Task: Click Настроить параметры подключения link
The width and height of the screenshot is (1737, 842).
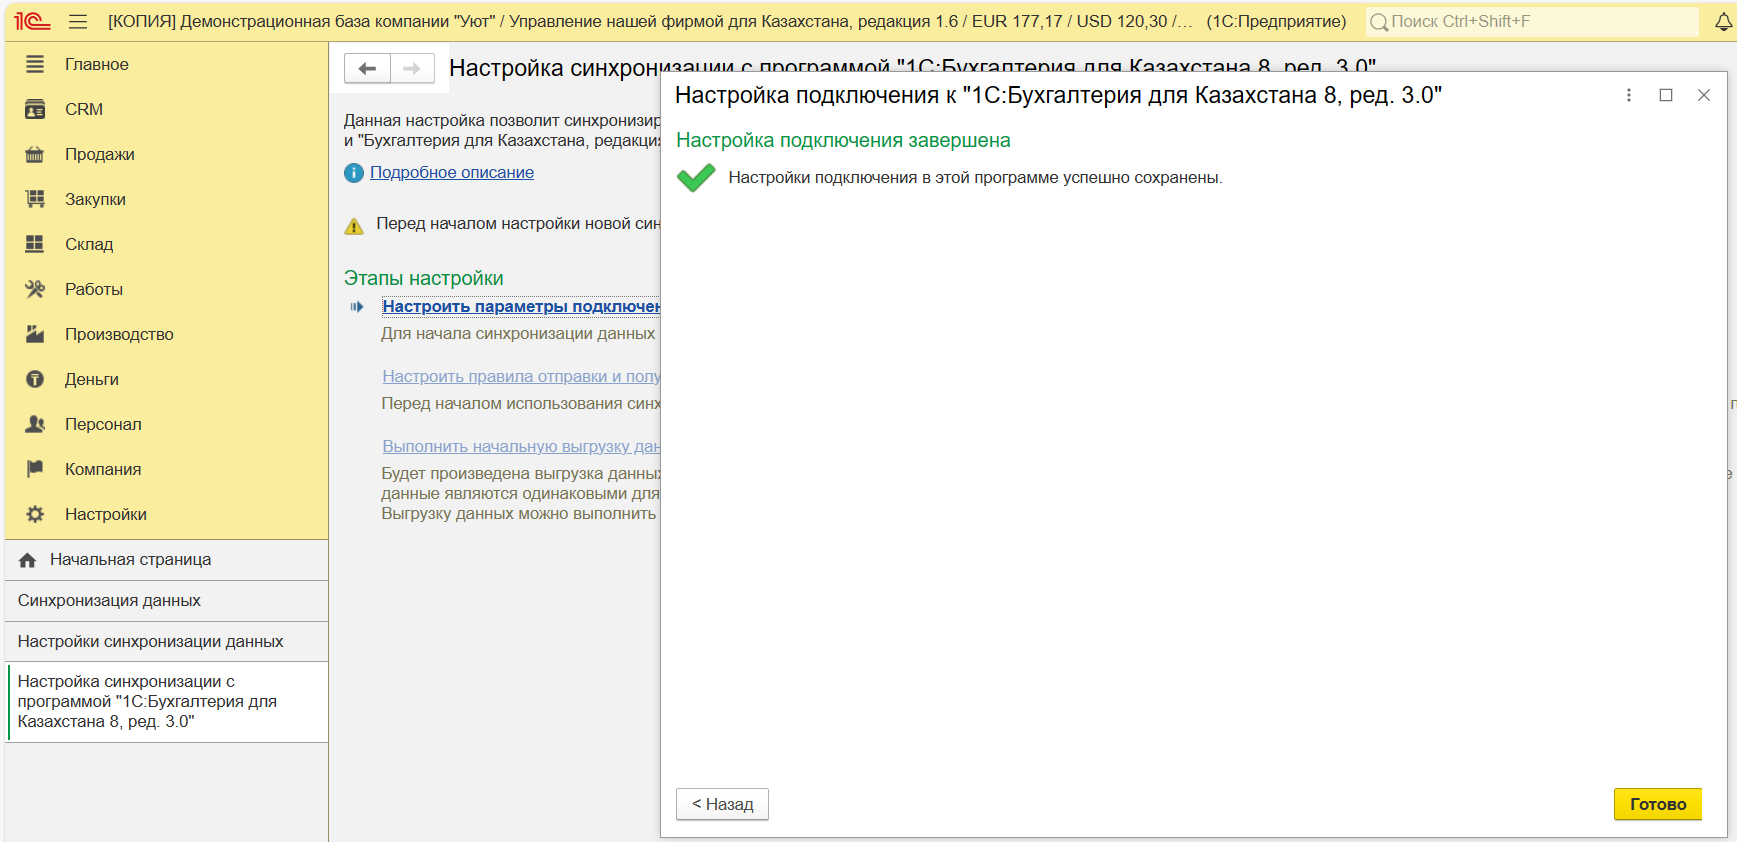Action: coord(520,306)
